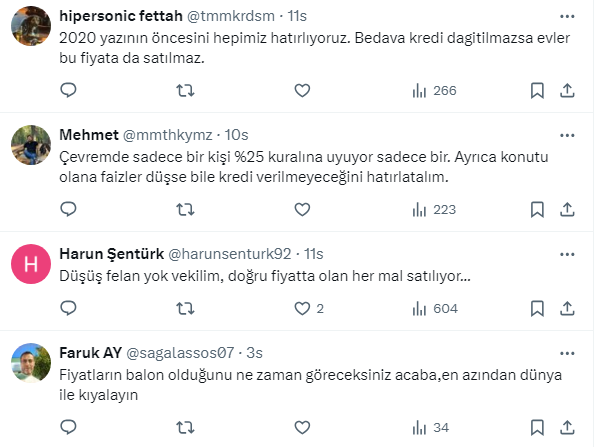Reply to Mehmet's tweet

pos(69,209)
